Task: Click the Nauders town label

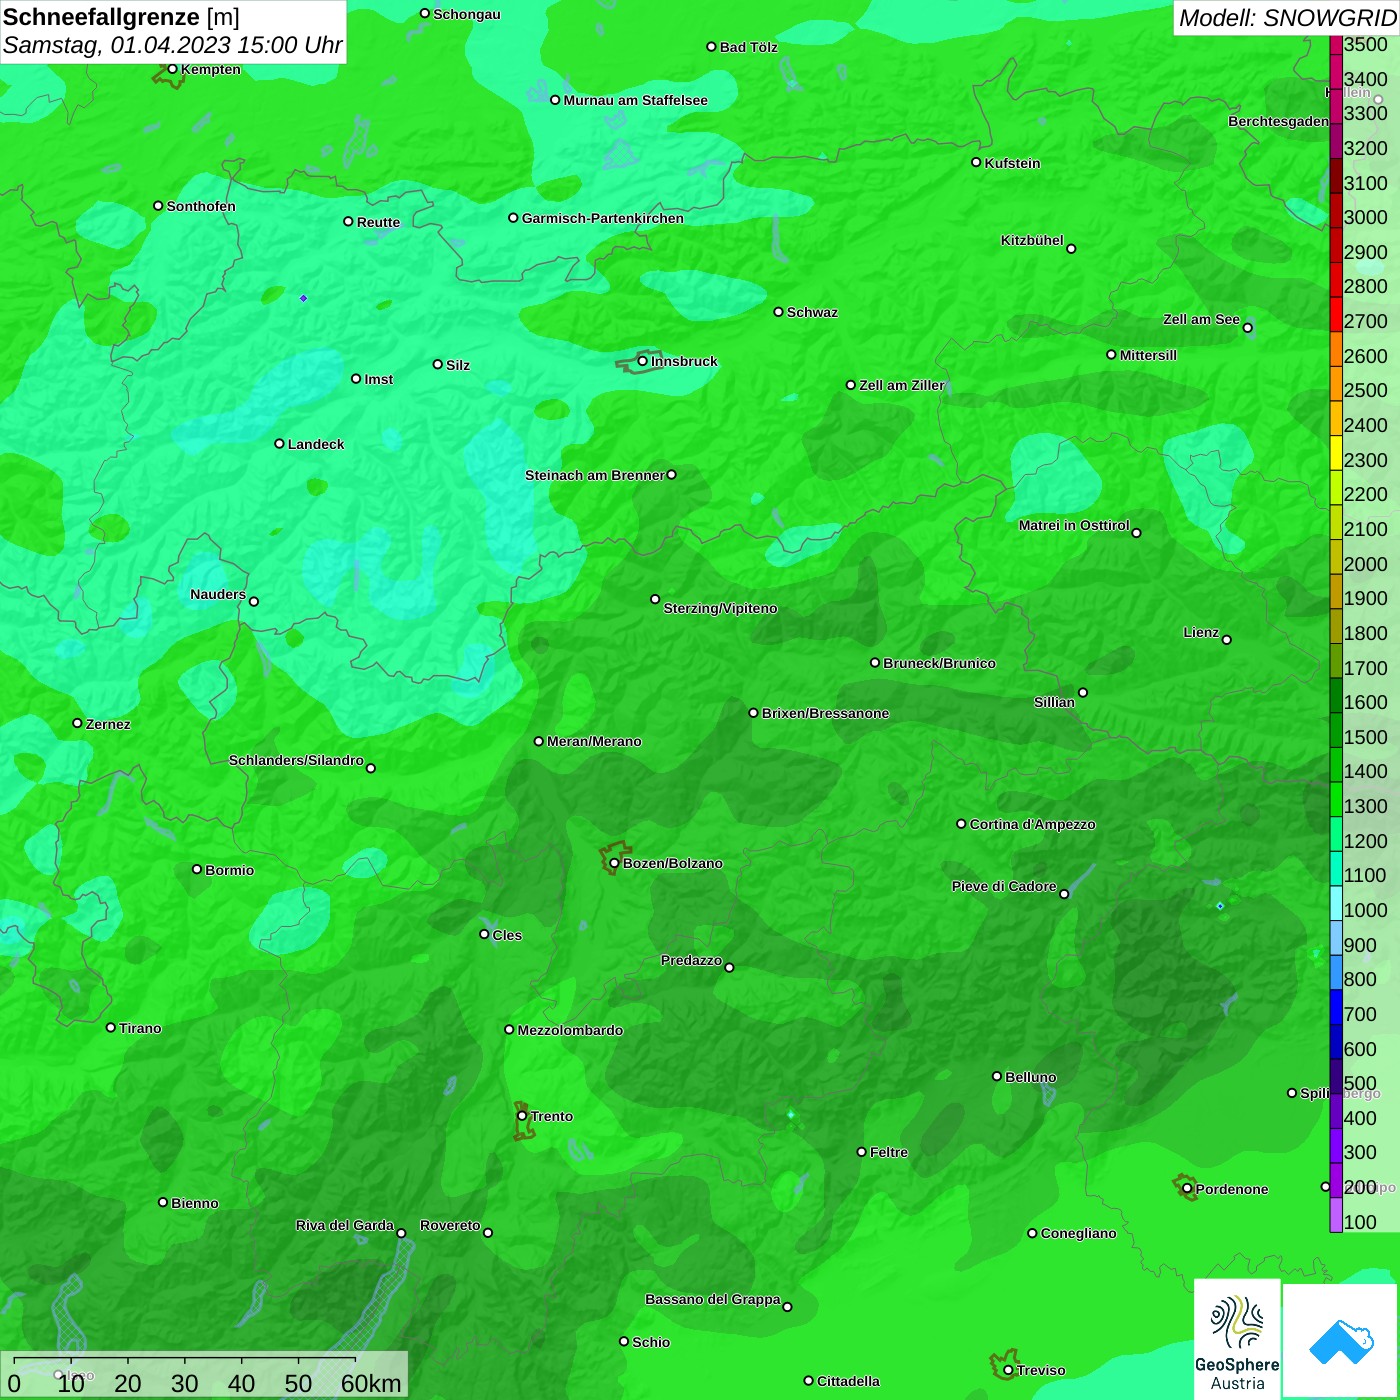Action: click(218, 594)
